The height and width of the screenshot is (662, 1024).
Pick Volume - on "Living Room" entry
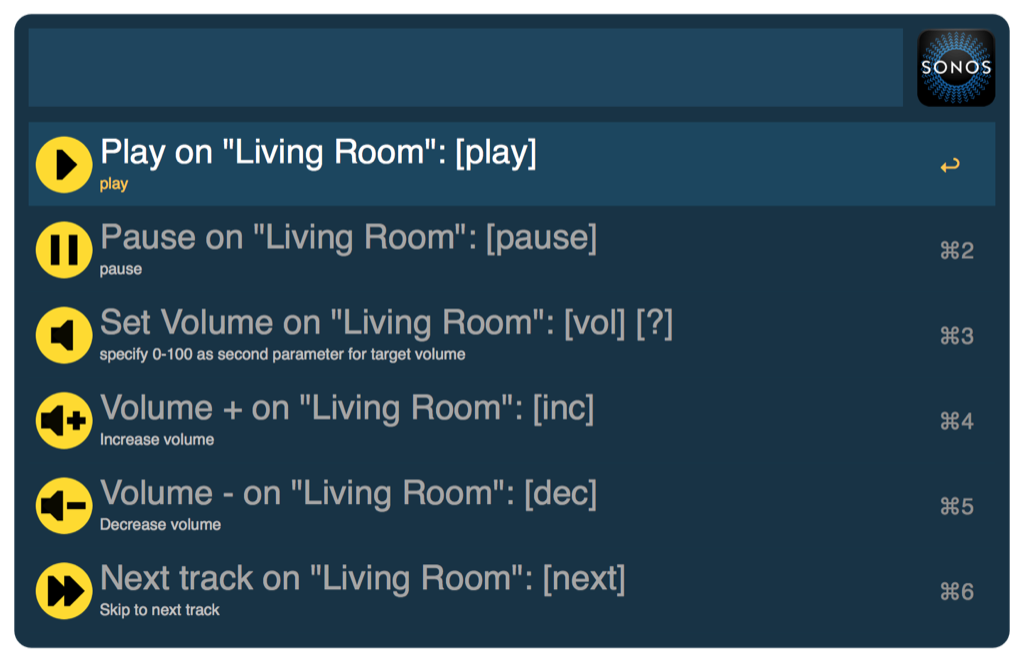[348, 494]
